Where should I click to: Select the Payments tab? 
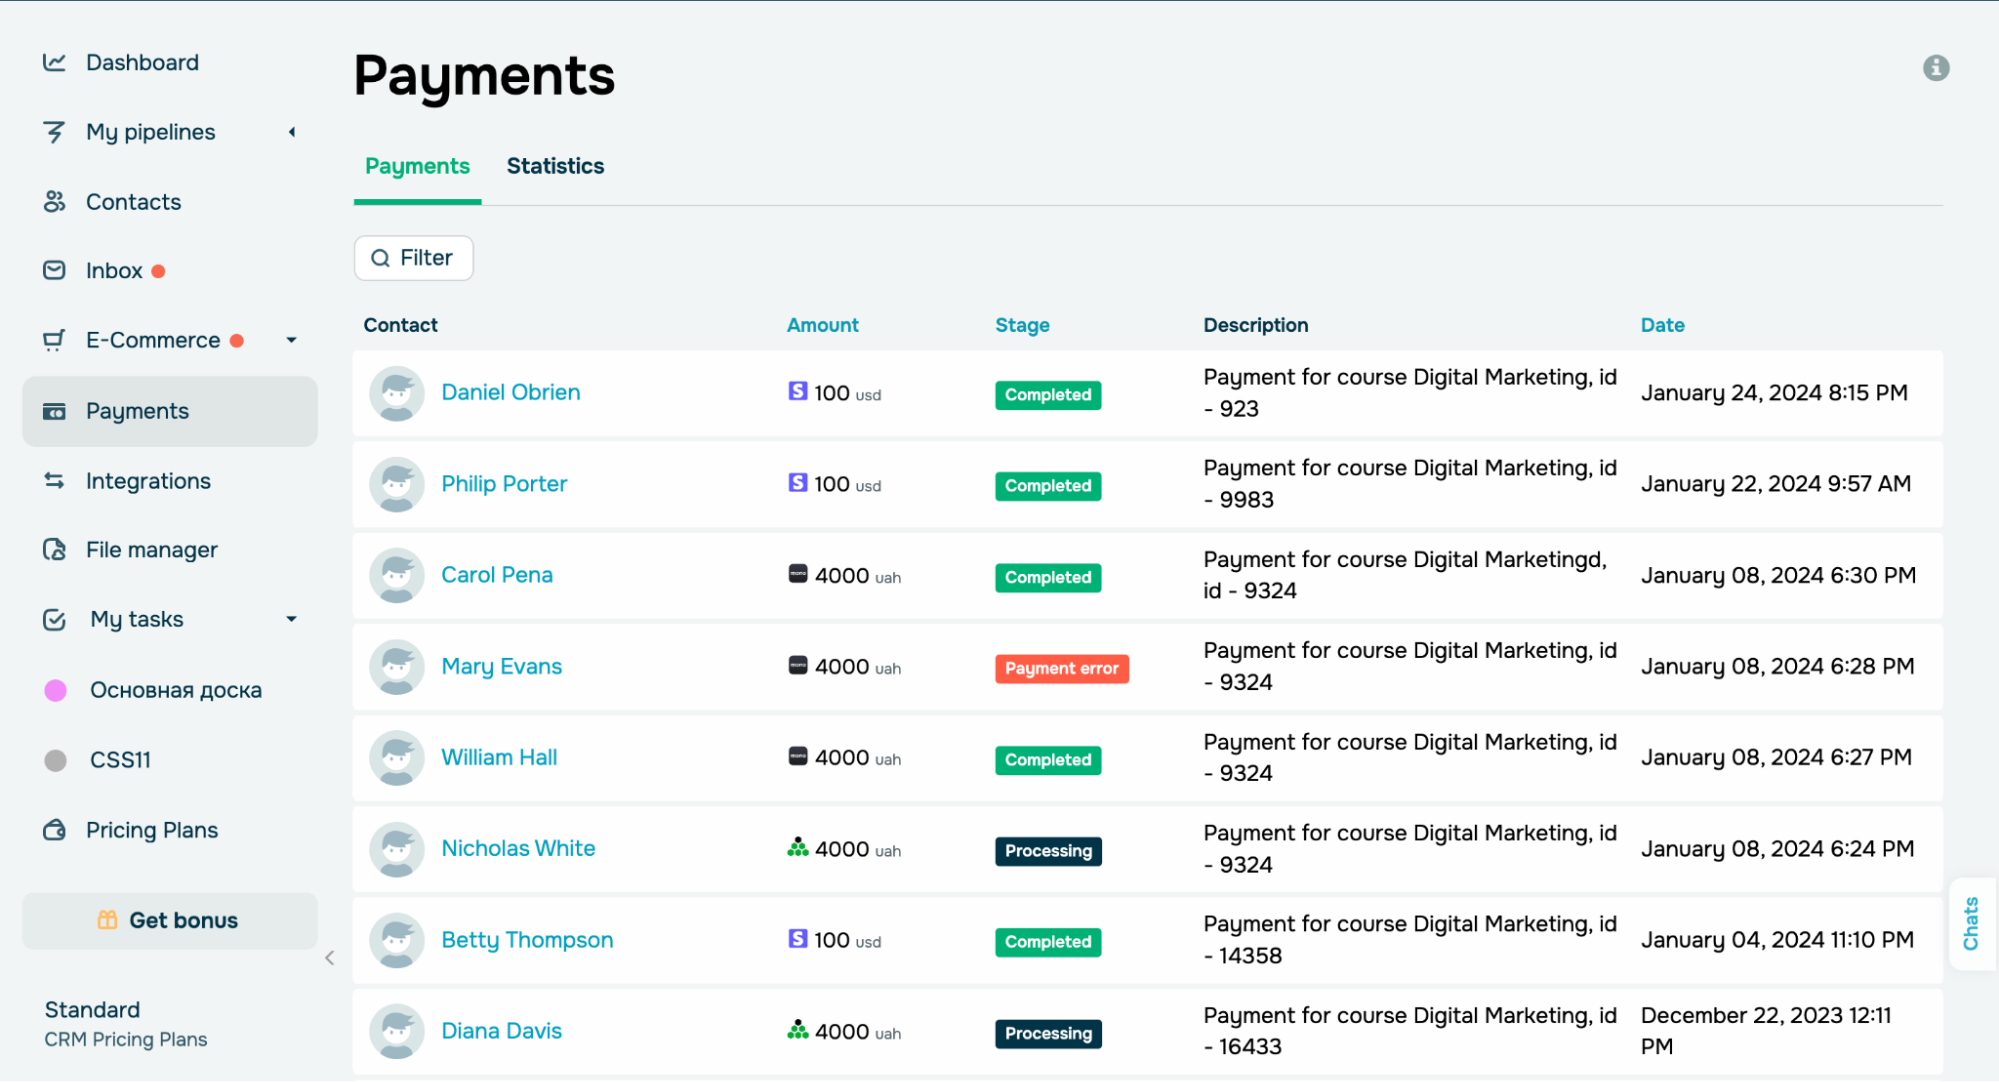417,166
